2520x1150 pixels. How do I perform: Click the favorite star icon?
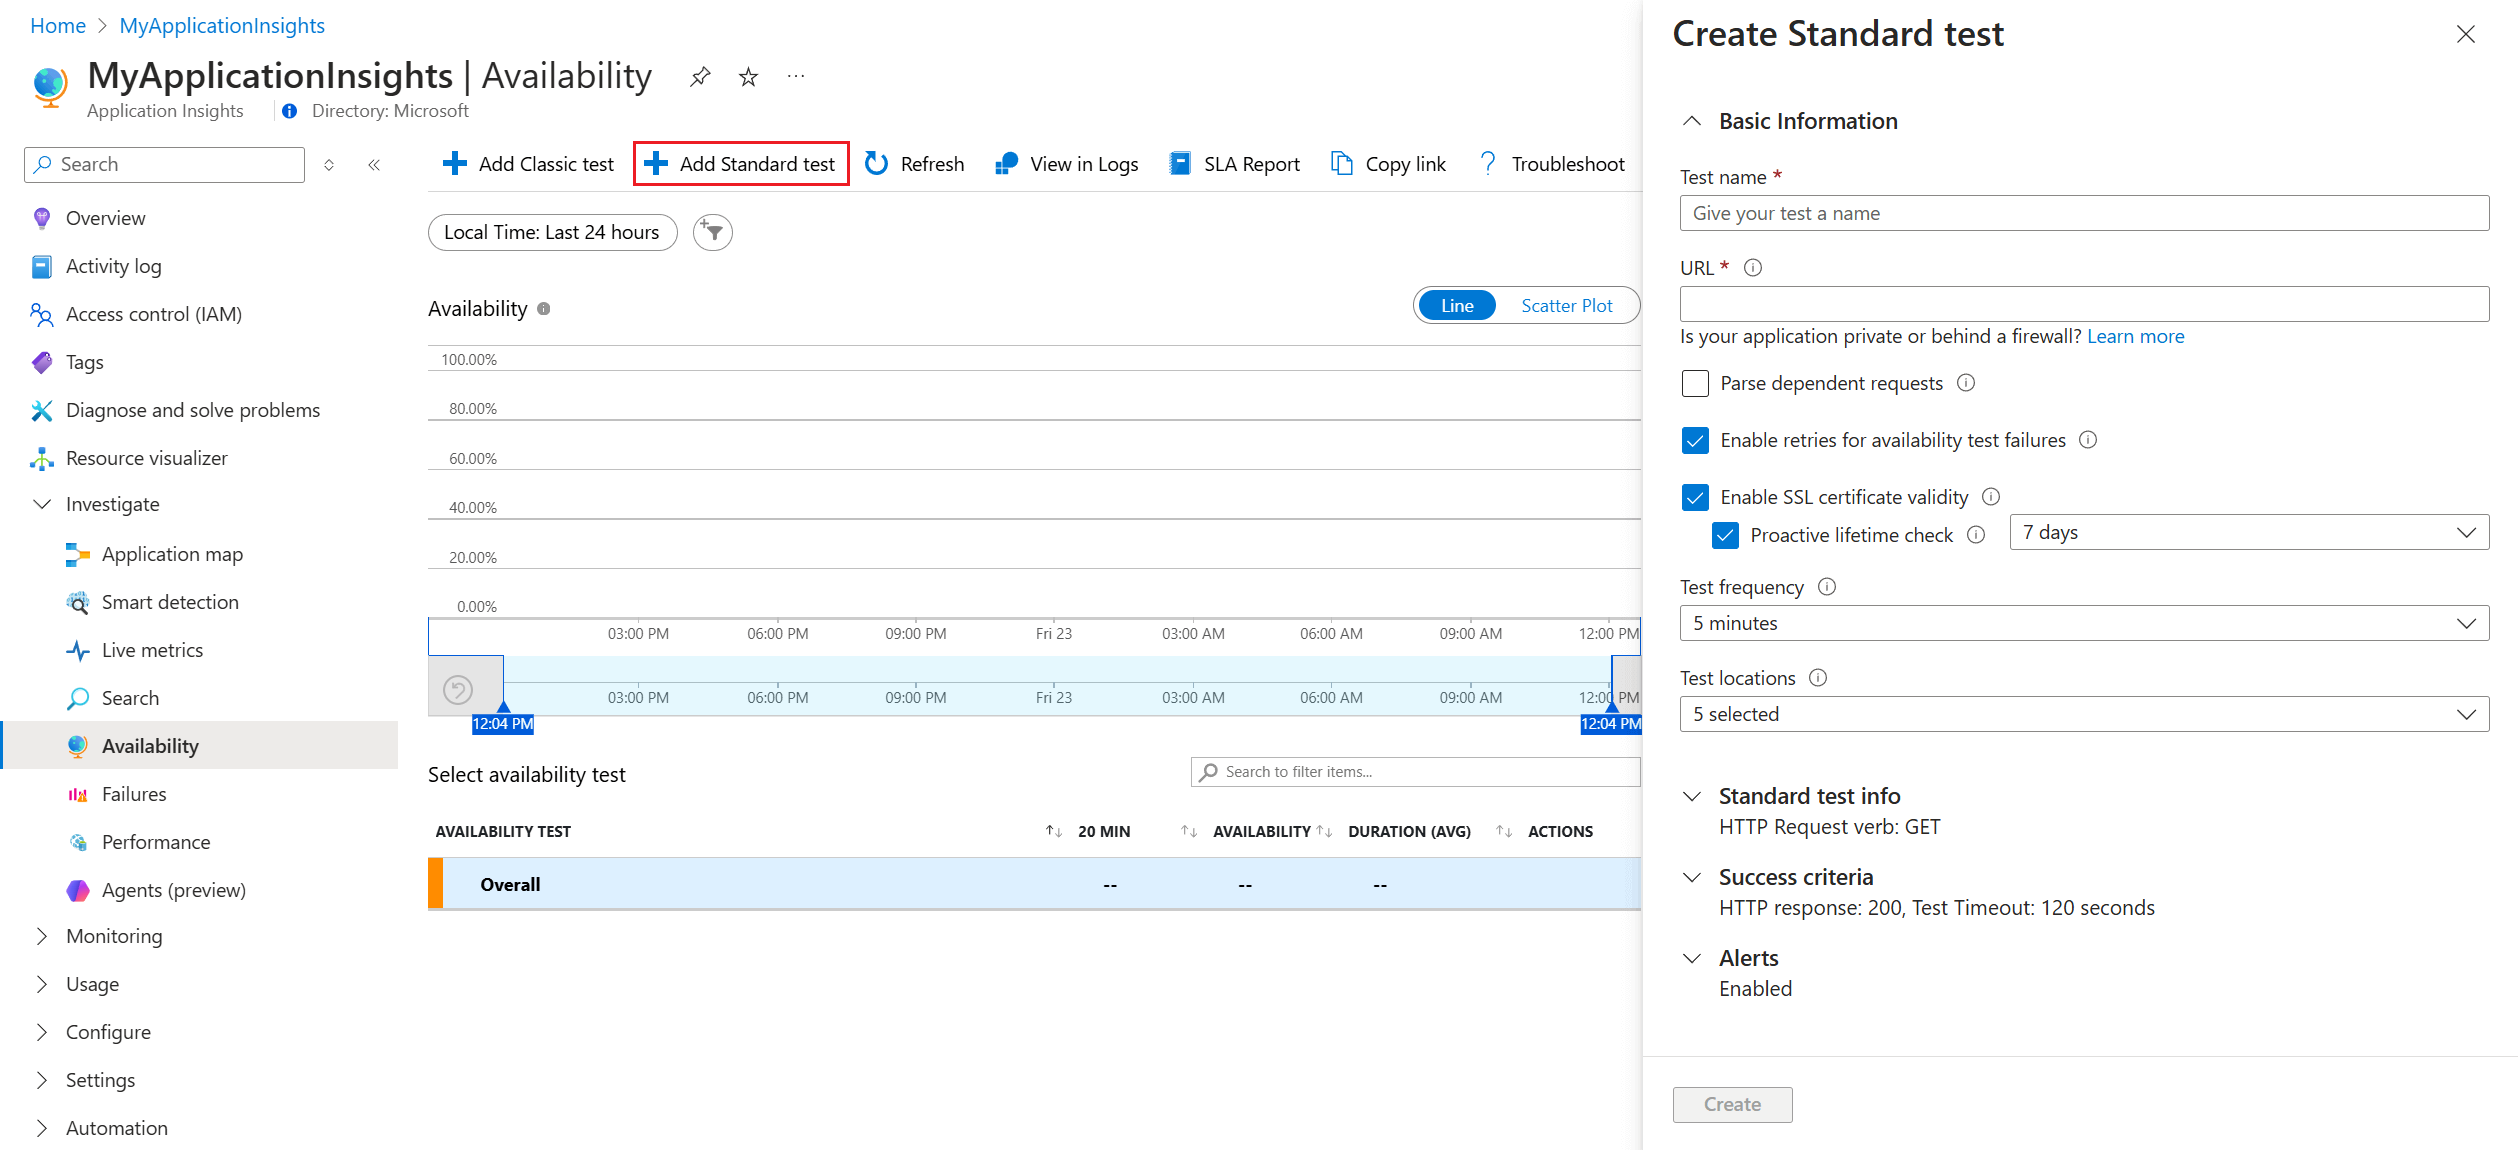(748, 77)
